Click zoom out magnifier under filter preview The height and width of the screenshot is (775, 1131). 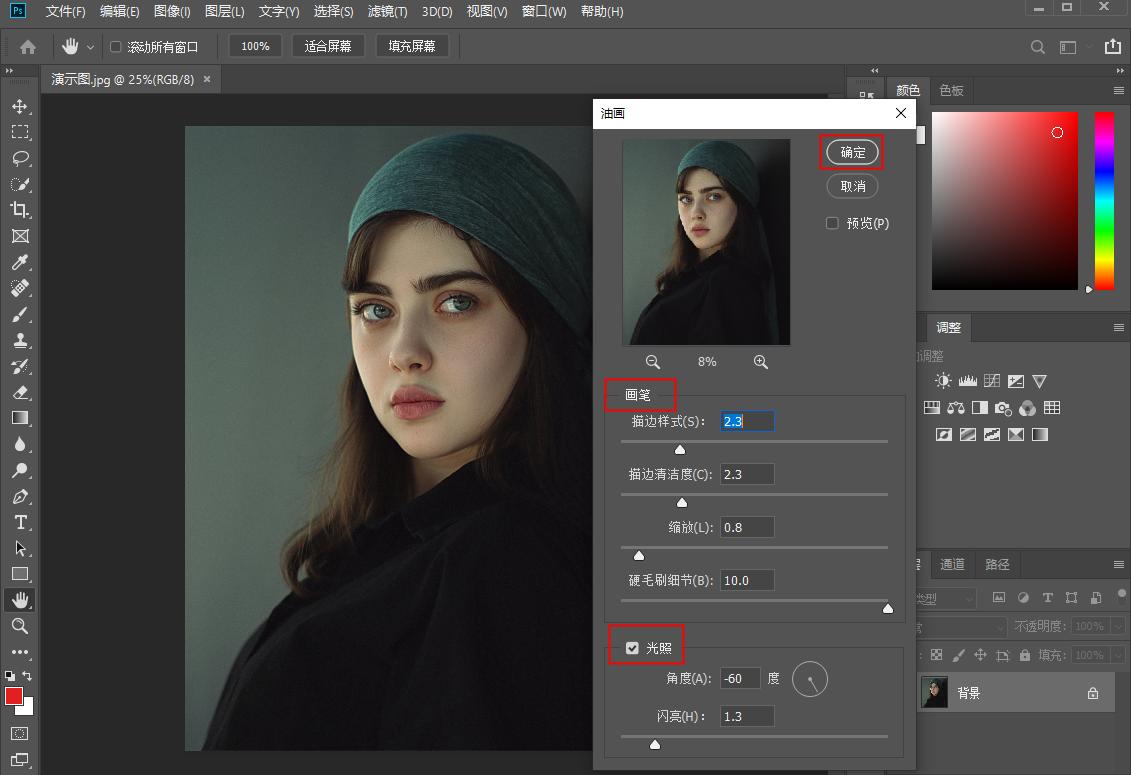tap(653, 362)
